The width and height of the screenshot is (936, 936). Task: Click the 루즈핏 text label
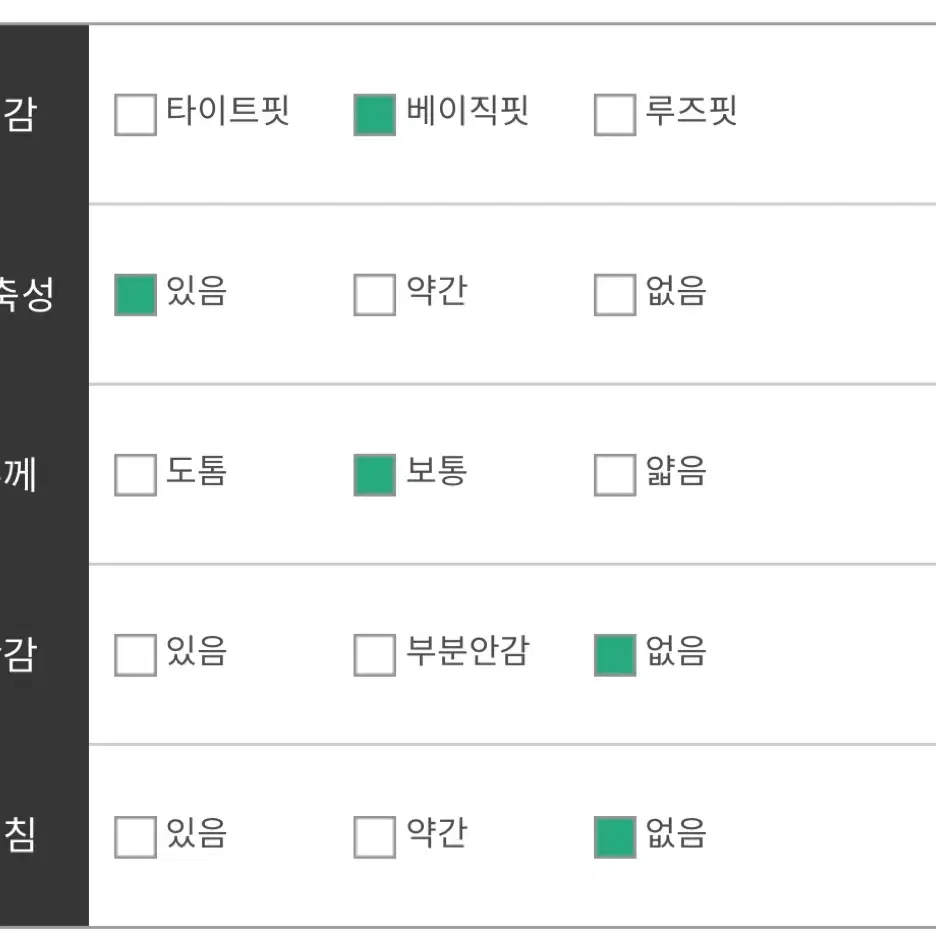[691, 110]
